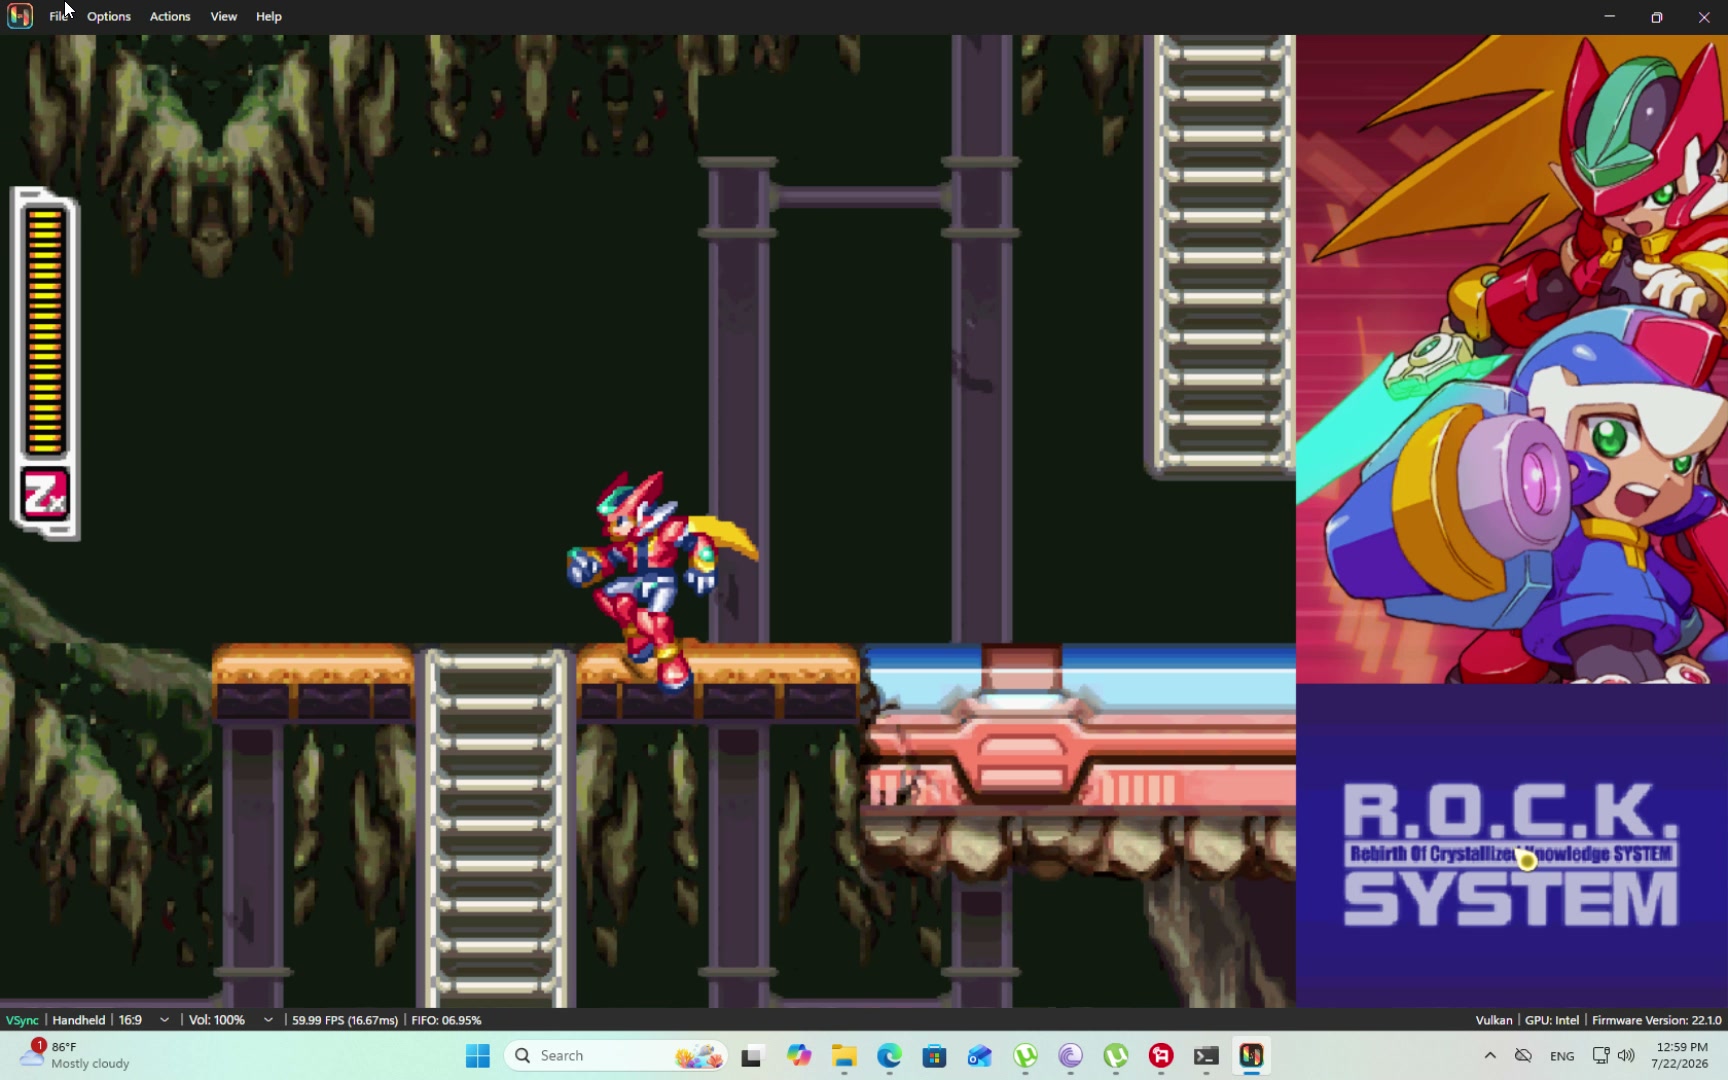Open File Explorer from the taskbar
Screen dimensions: 1728x1080
tap(844, 1056)
